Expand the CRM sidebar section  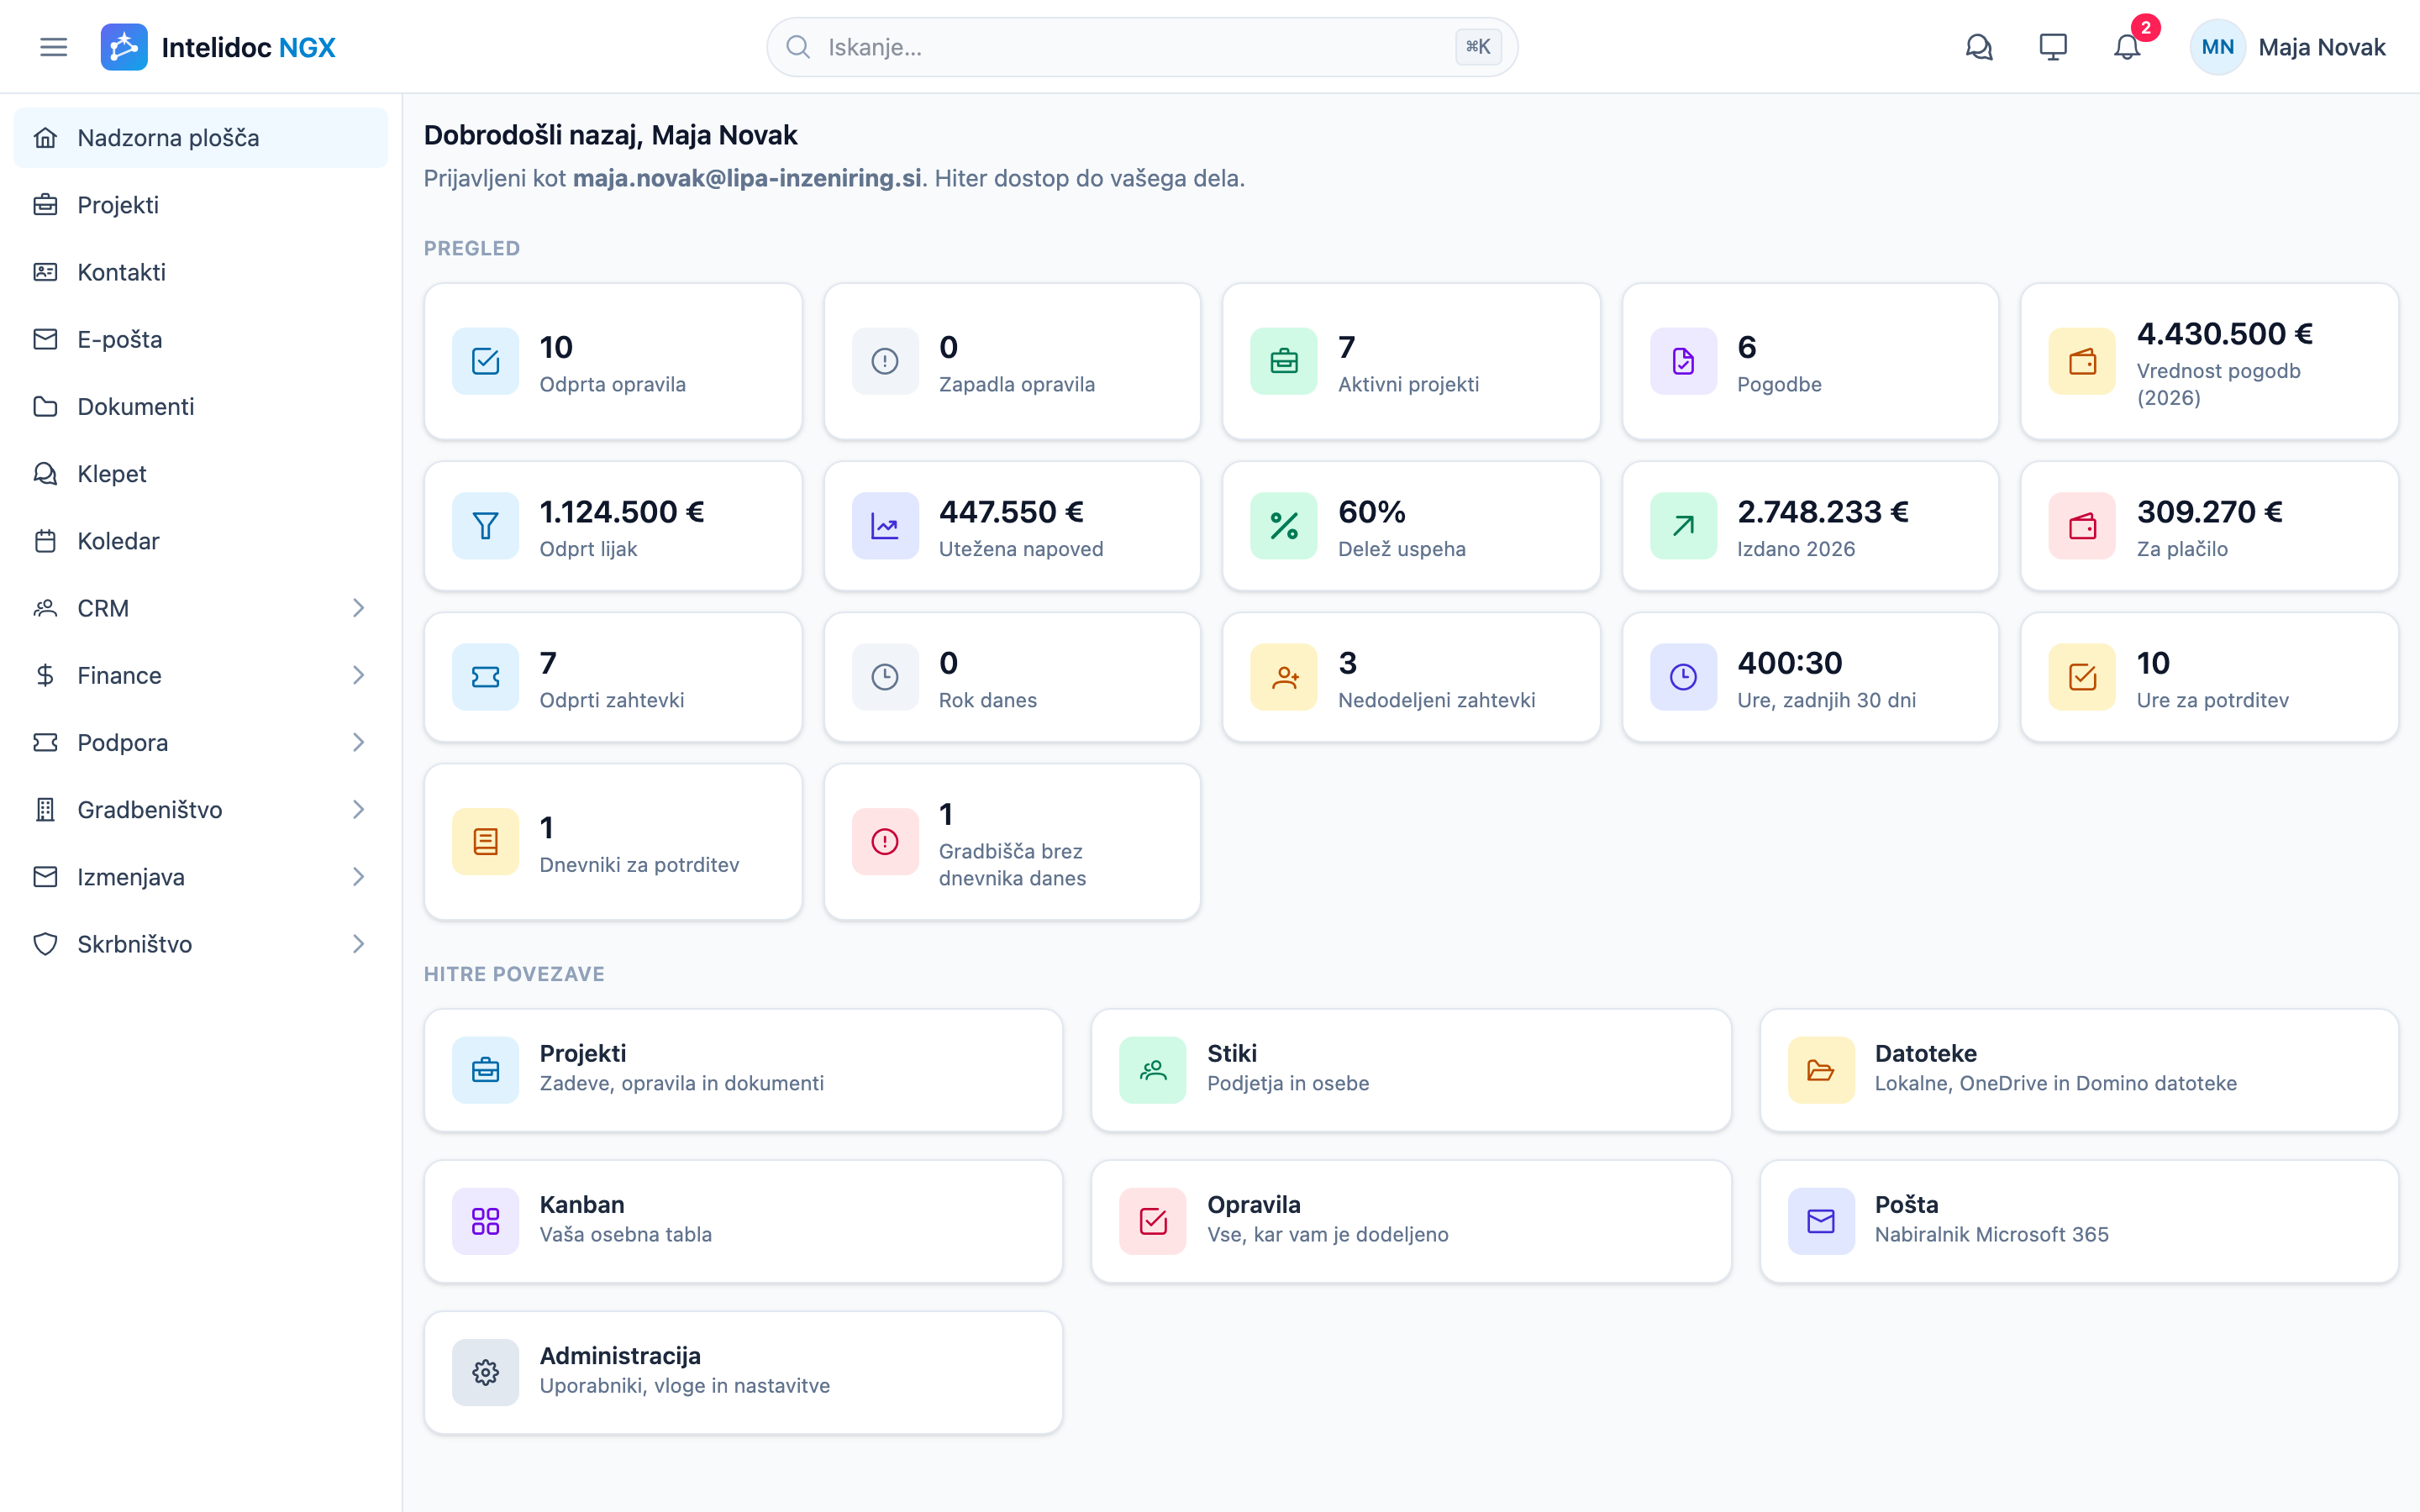pyautogui.click(x=200, y=608)
